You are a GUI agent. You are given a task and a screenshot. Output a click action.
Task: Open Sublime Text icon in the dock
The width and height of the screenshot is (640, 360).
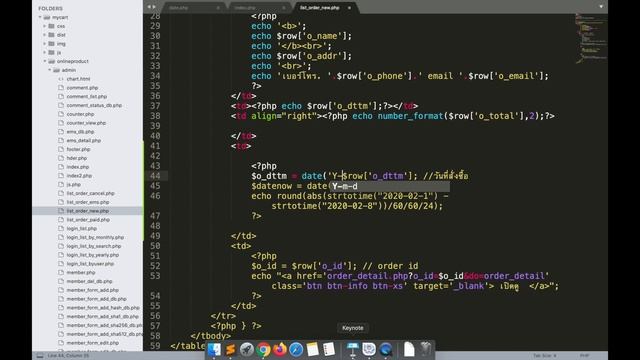pyautogui.click(x=230, y=350)
